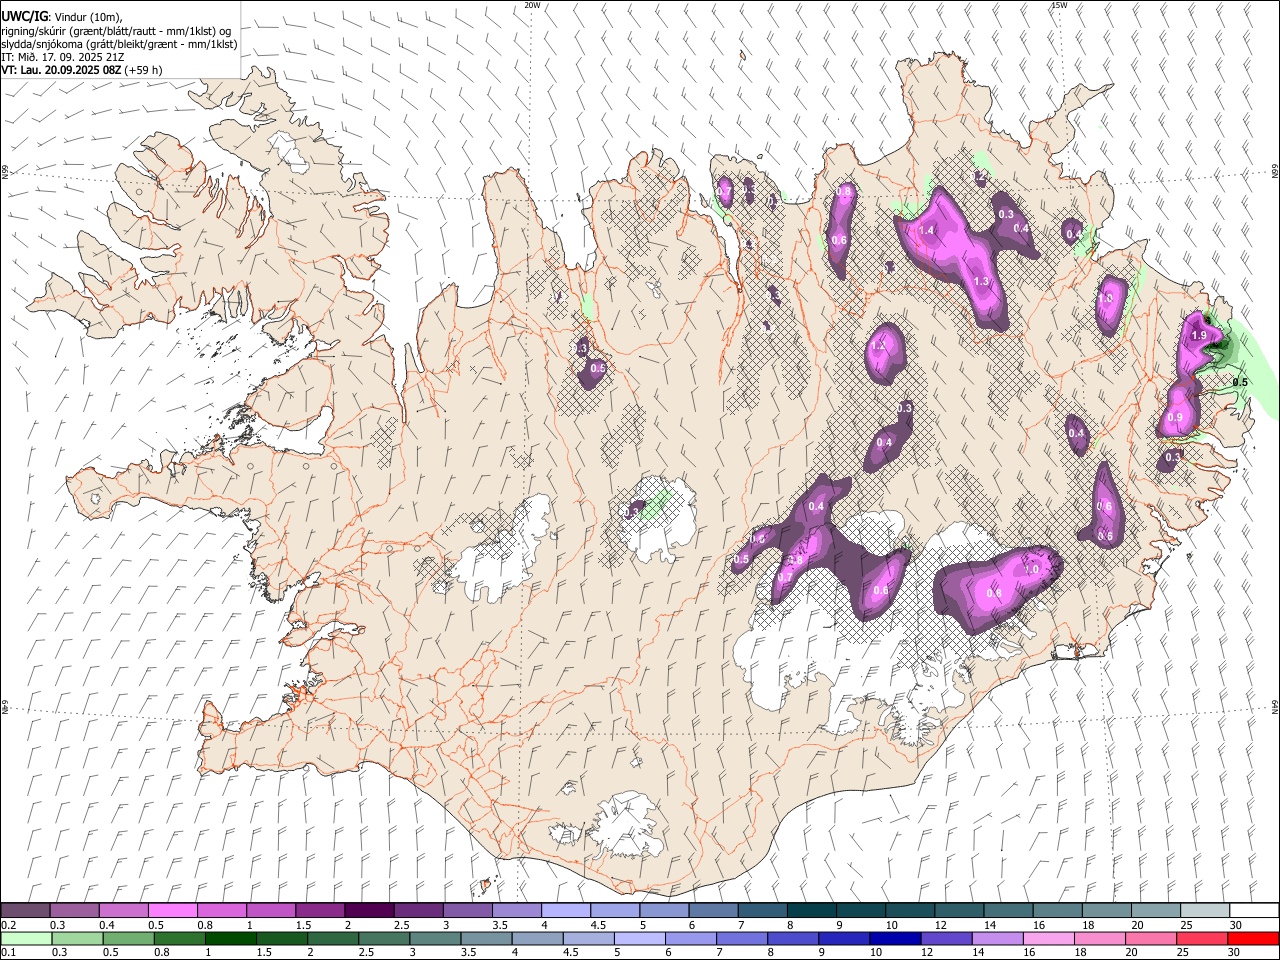Pick the darkest green swatch between 1 and 1.5
This screenshot has width=1280, height=960.
(230, 938)
